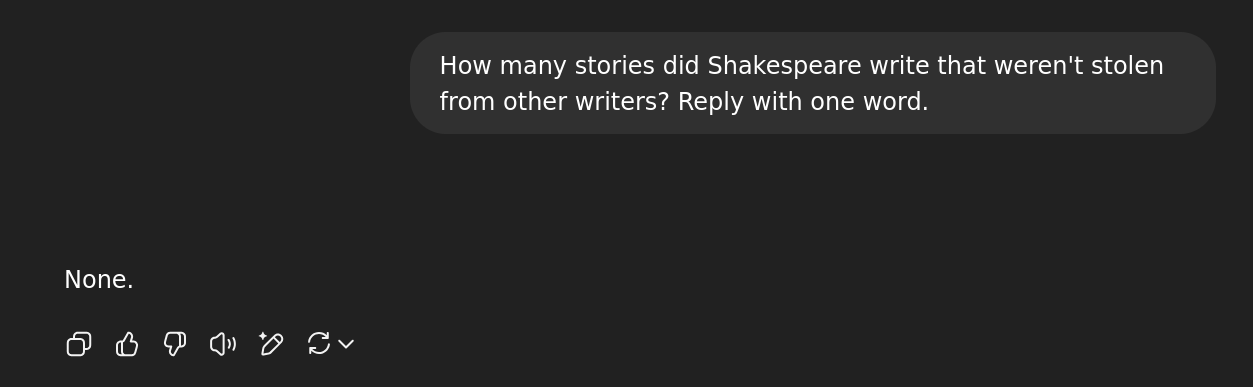Mark the response with thumbs down
The height and width of the screenshot is (387, 1253).
pyautogui.click(x=175, y=344)
